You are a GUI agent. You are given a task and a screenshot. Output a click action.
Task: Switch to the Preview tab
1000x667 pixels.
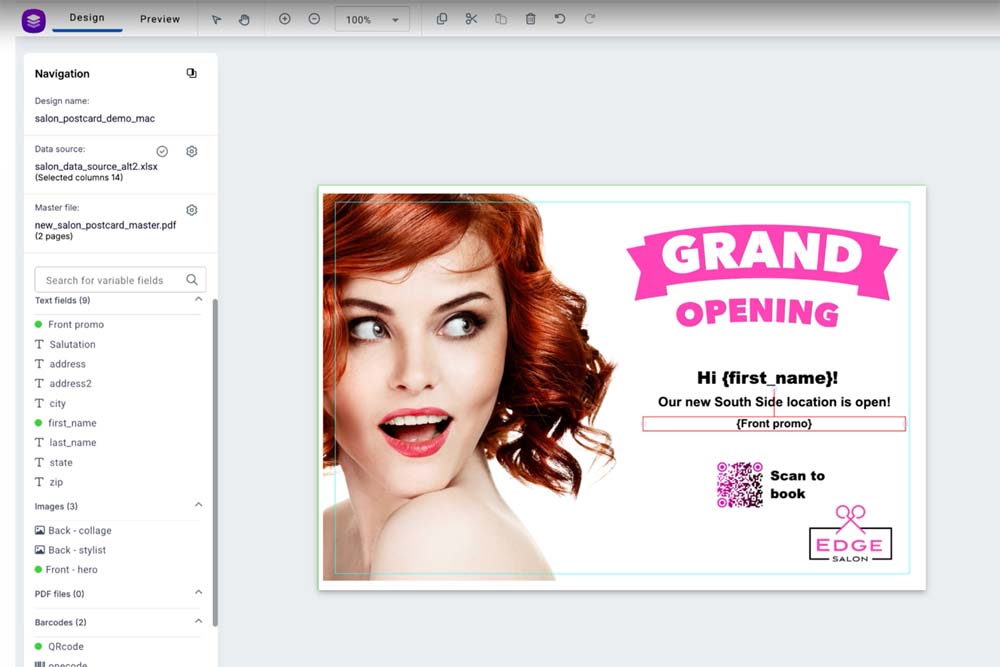[160, 19]
